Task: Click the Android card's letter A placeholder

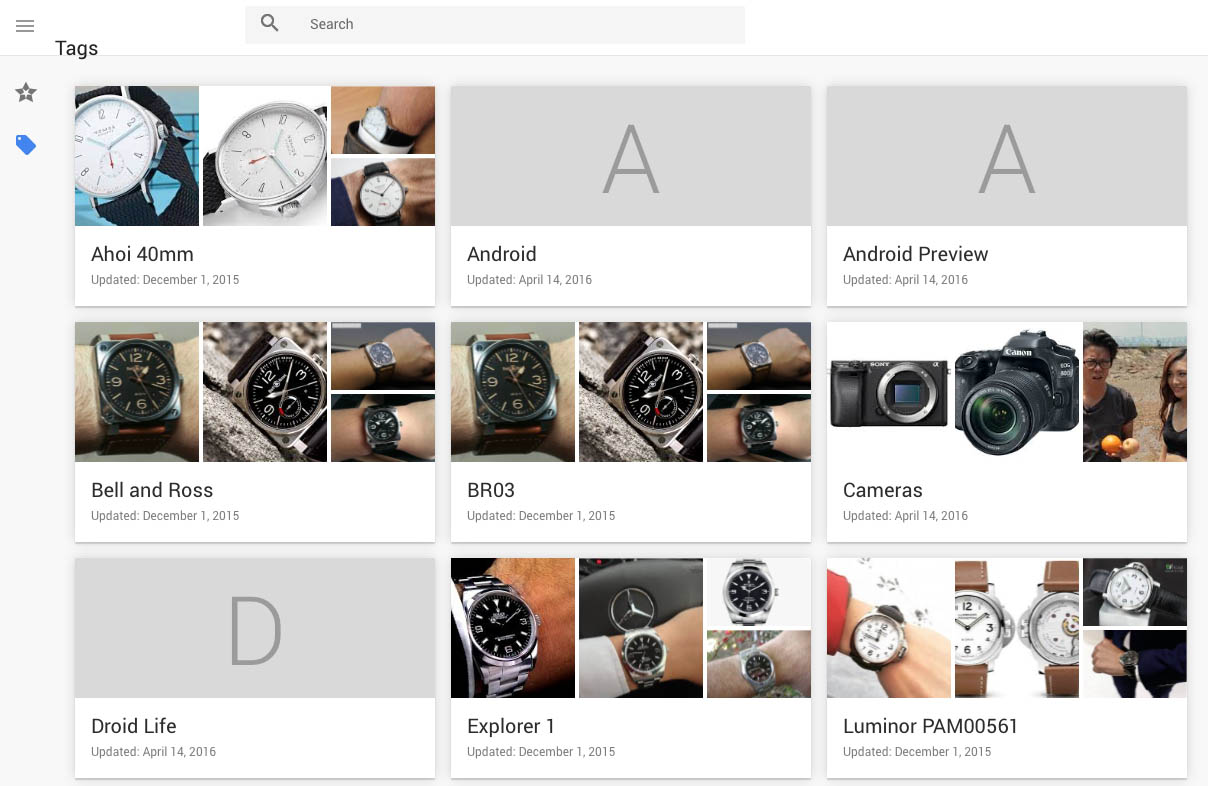Action: 631,156
